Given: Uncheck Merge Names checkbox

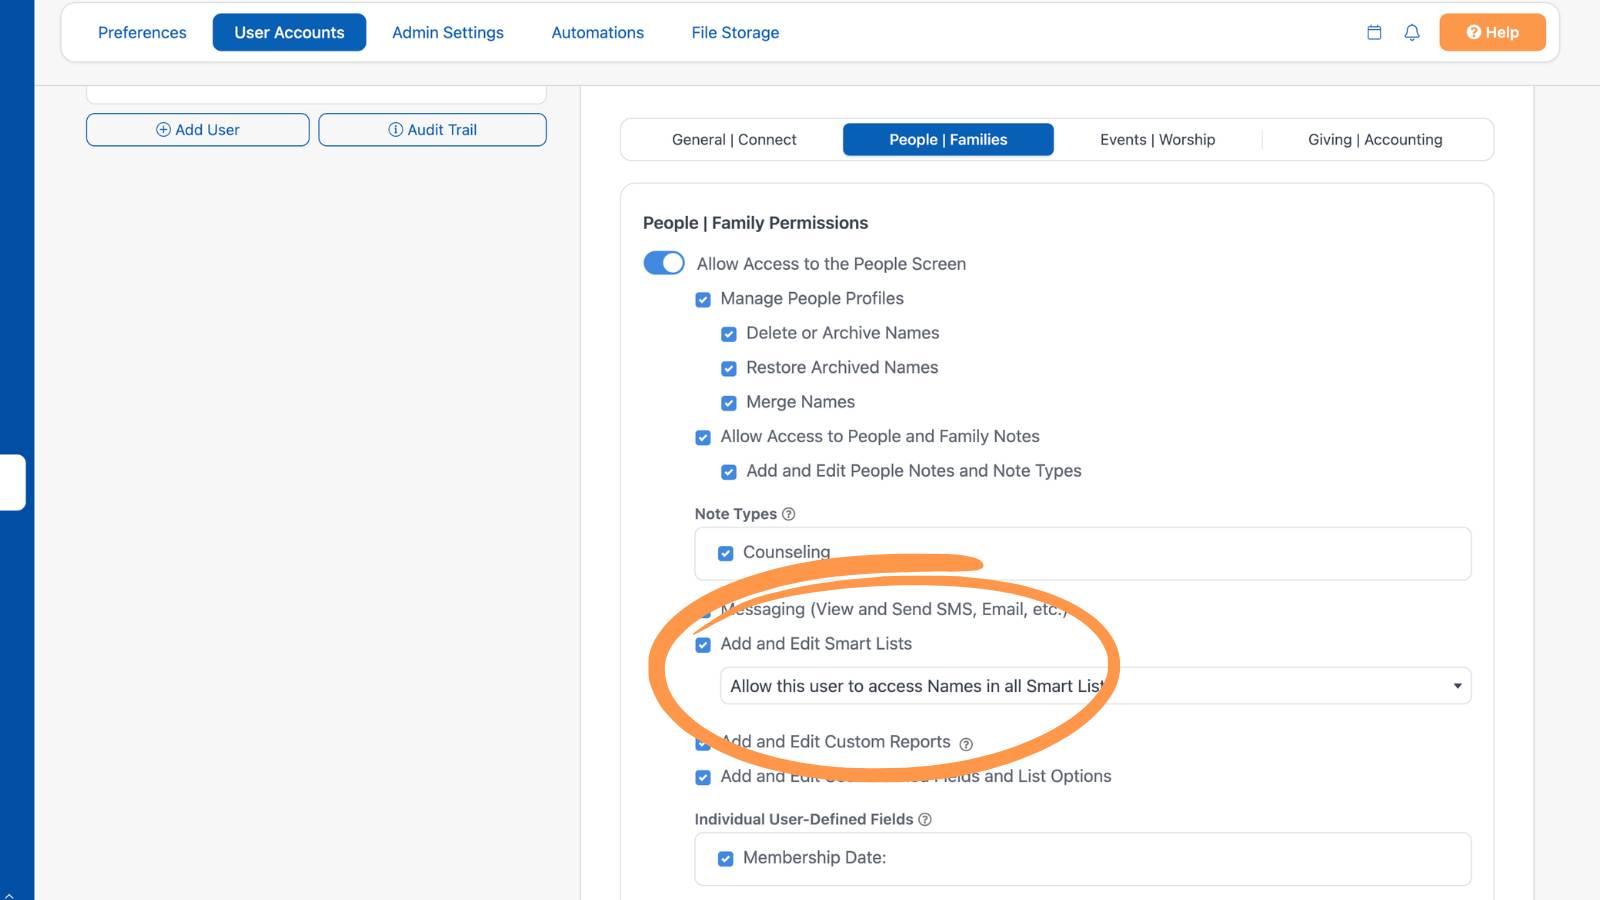Looking at the screenshot, I should pyautogui.click(x=729, y=403).
